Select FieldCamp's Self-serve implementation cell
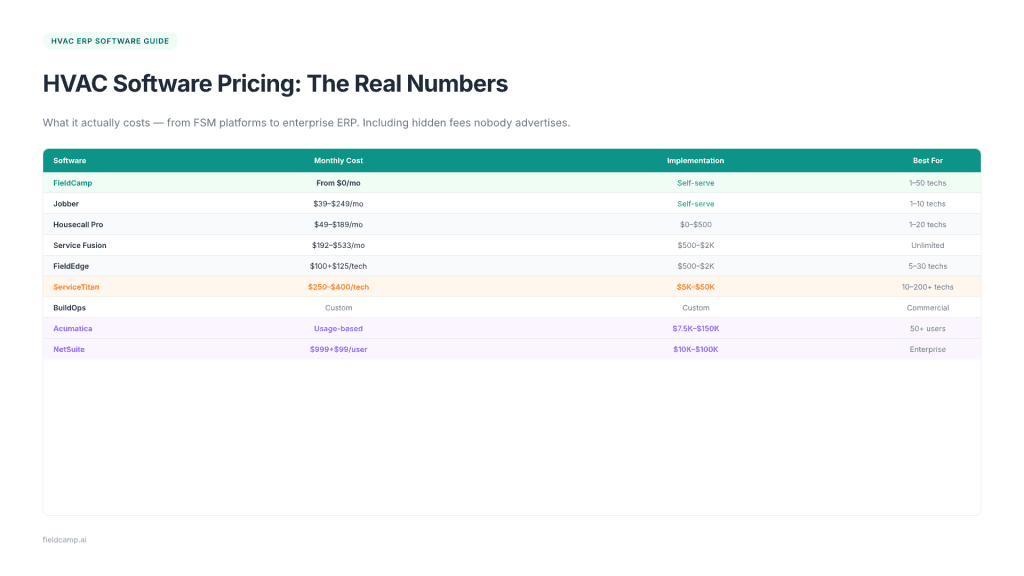This screenshot has width=1024, height=576. pyautogui.click(x=696, y=183)
